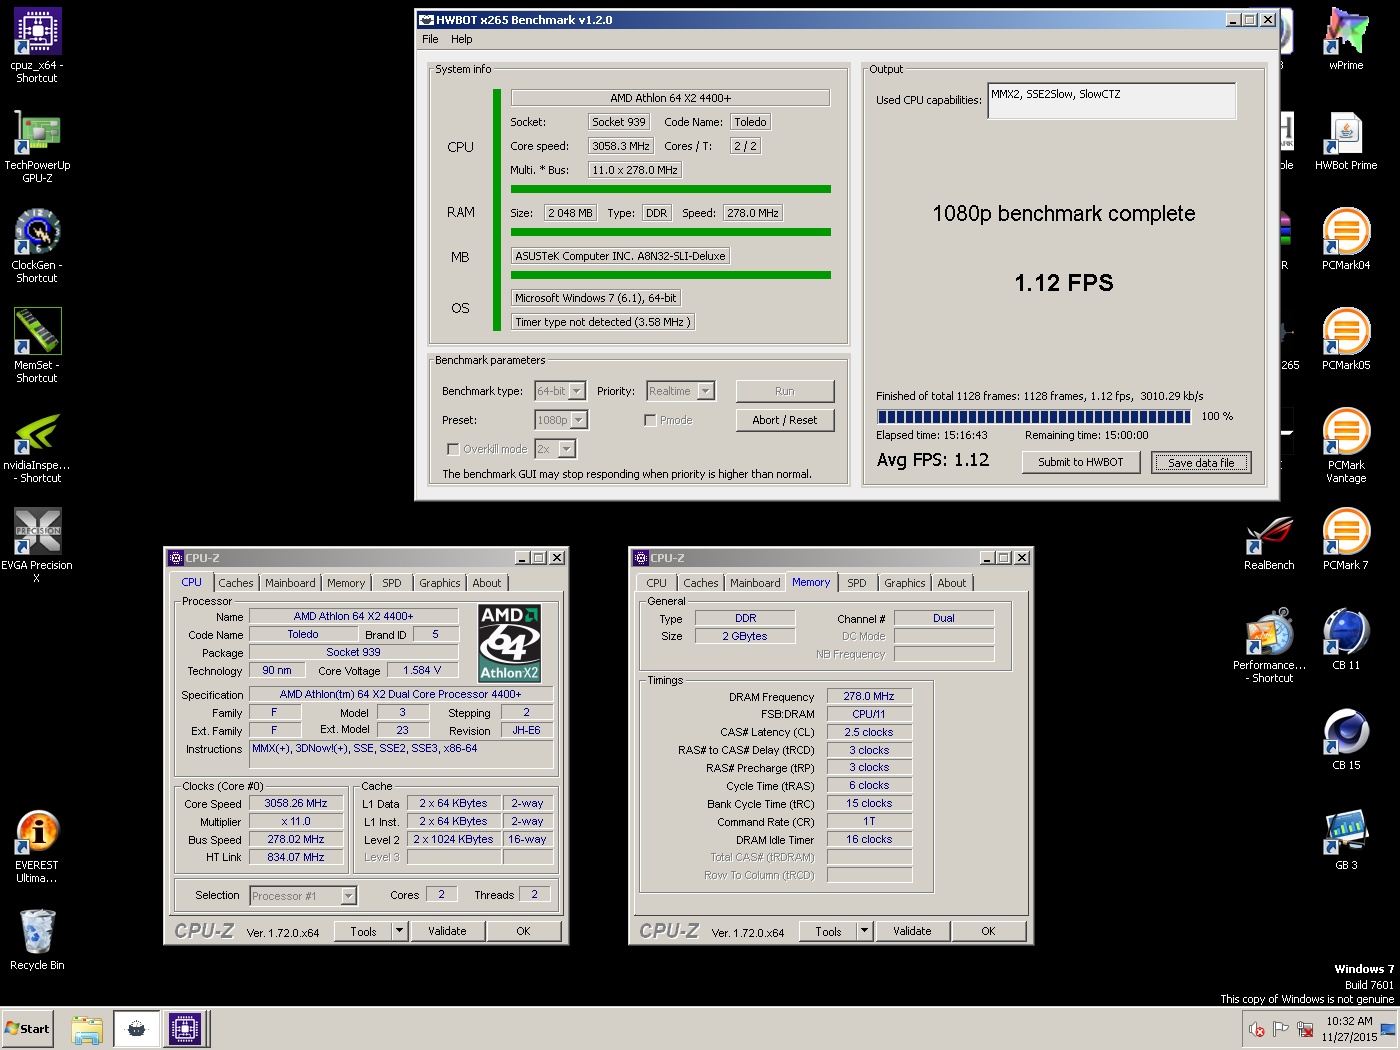Click the muted volume tray icon
This screenshot has height=1050, width=1400.
pos(1257,1029)
